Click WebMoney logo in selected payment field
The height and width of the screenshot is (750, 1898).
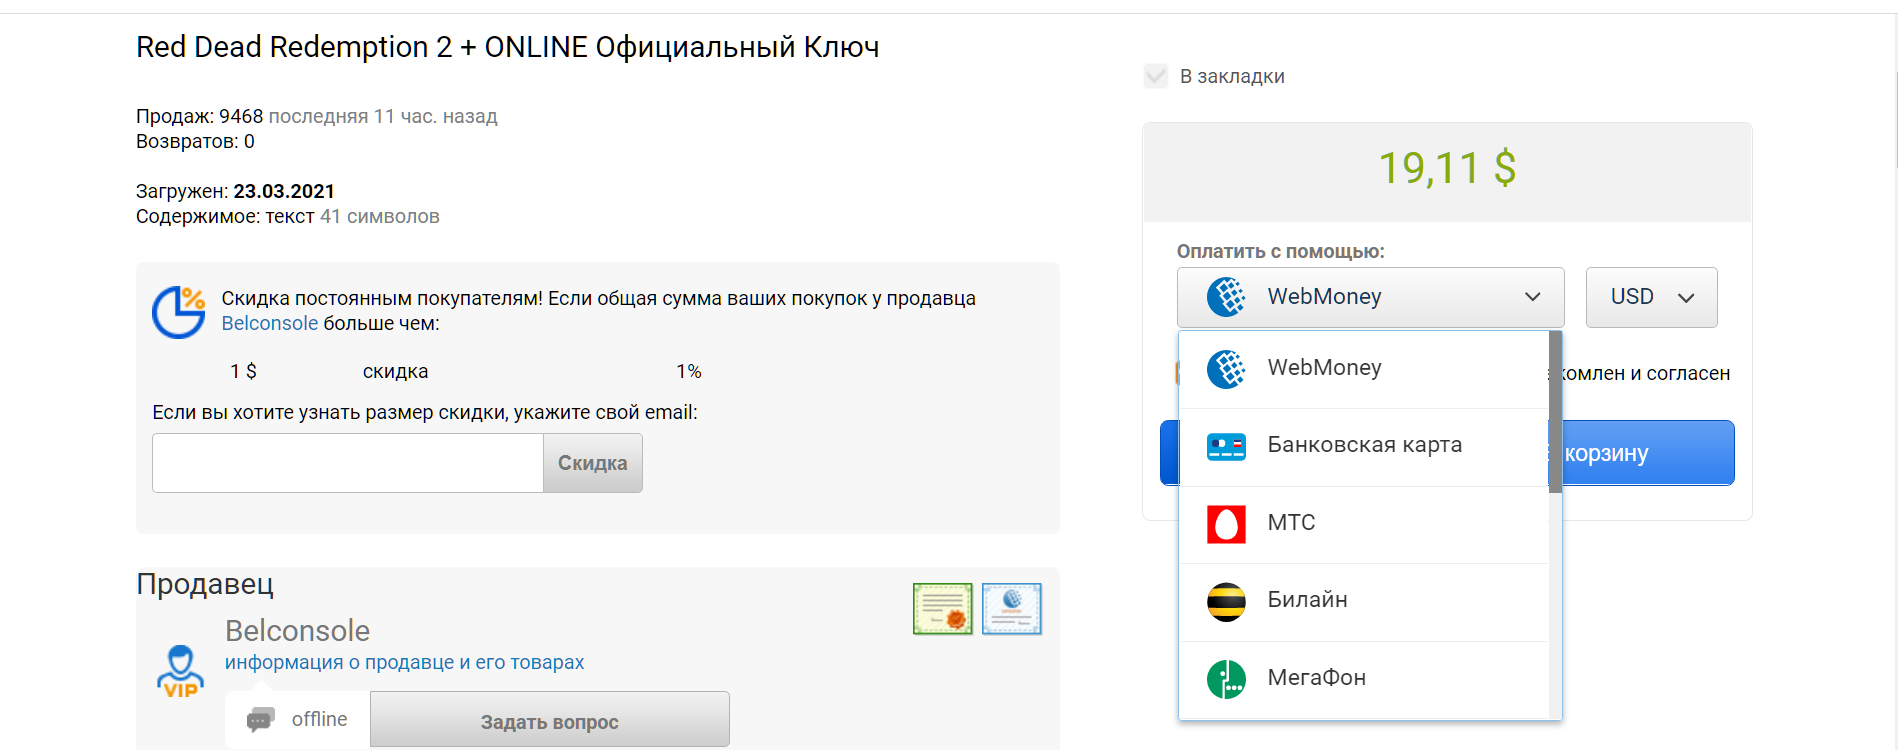coord(1226,297)
